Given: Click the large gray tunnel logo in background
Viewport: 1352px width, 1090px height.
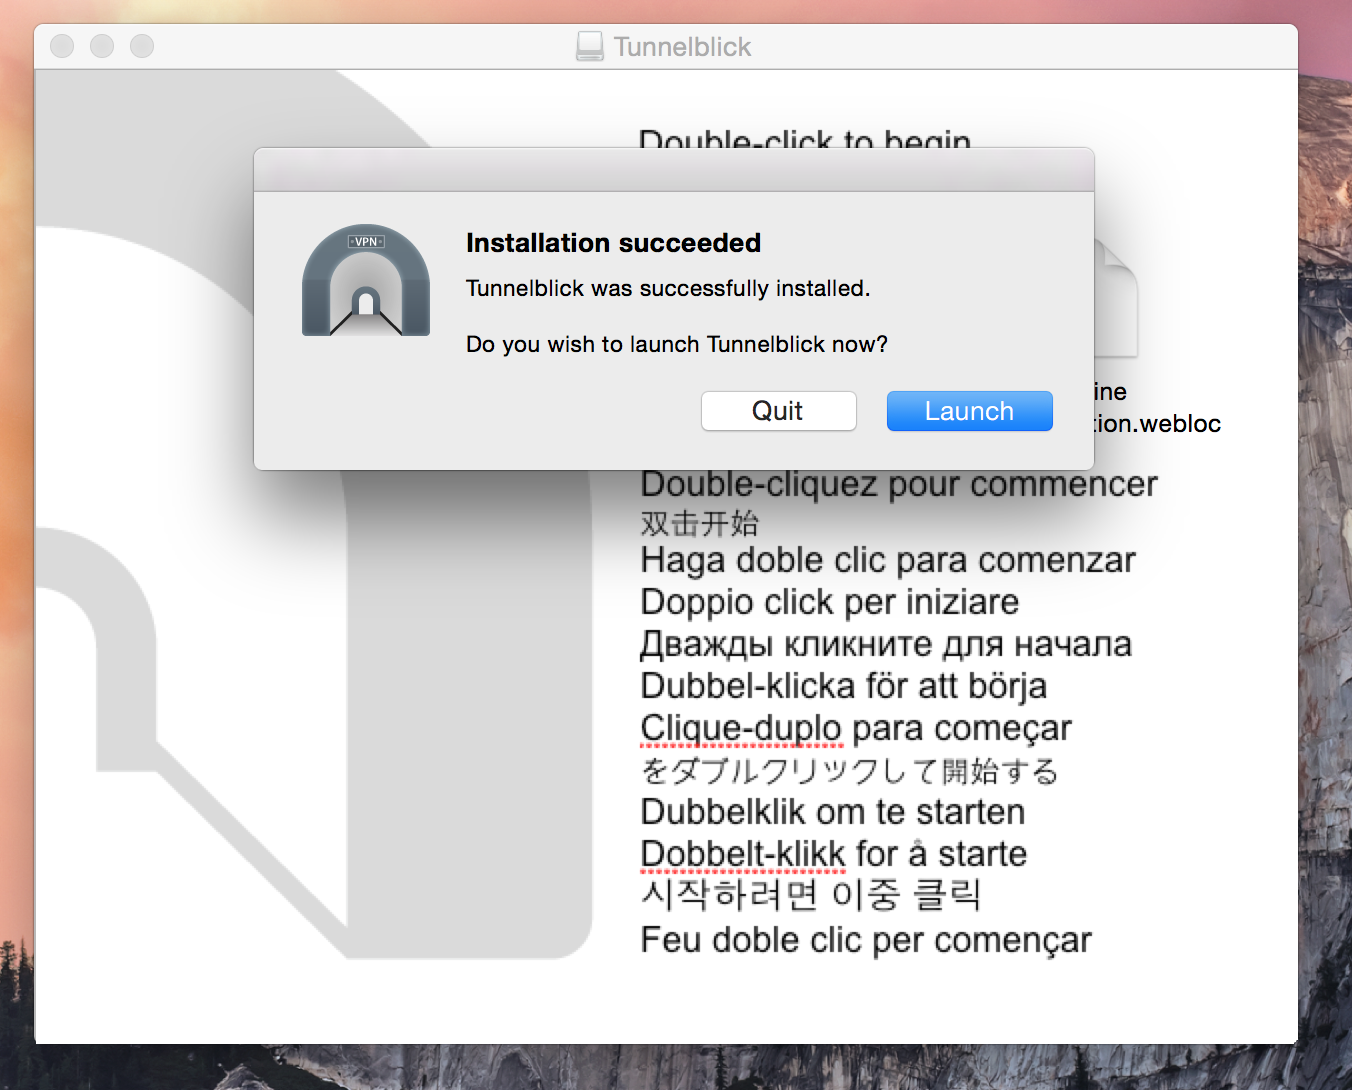Looking at the screenshot, I should [x=200, y=700].
